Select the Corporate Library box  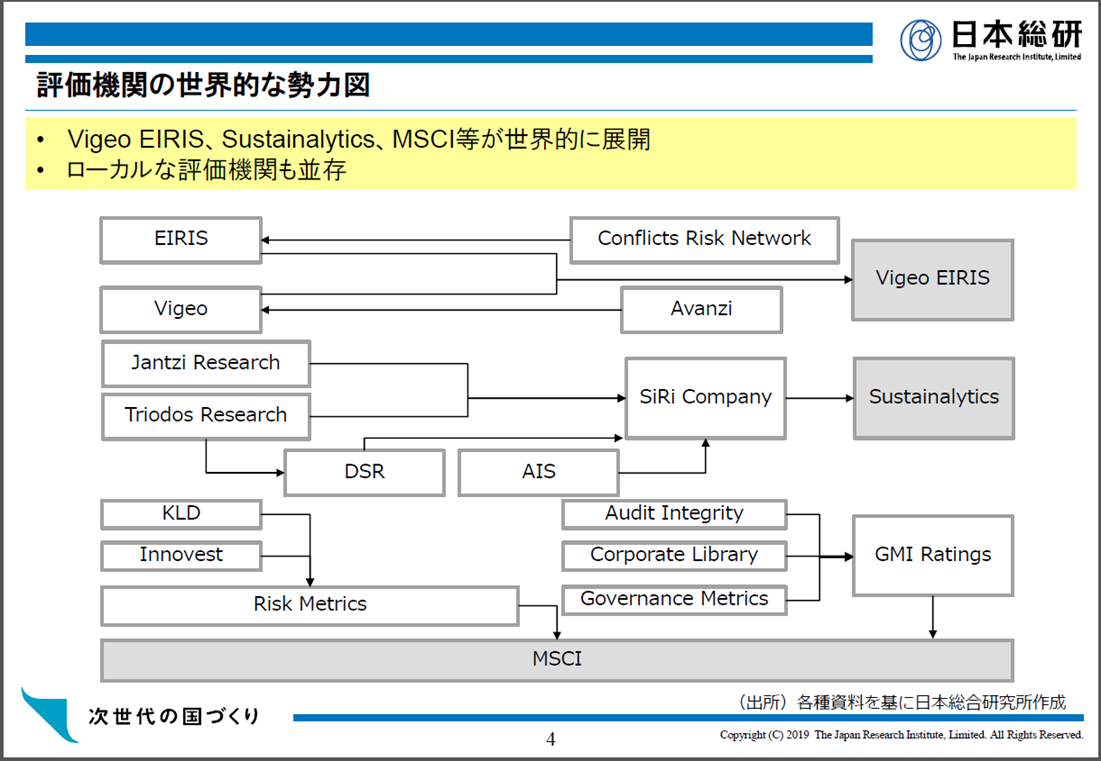click(674, 555)
